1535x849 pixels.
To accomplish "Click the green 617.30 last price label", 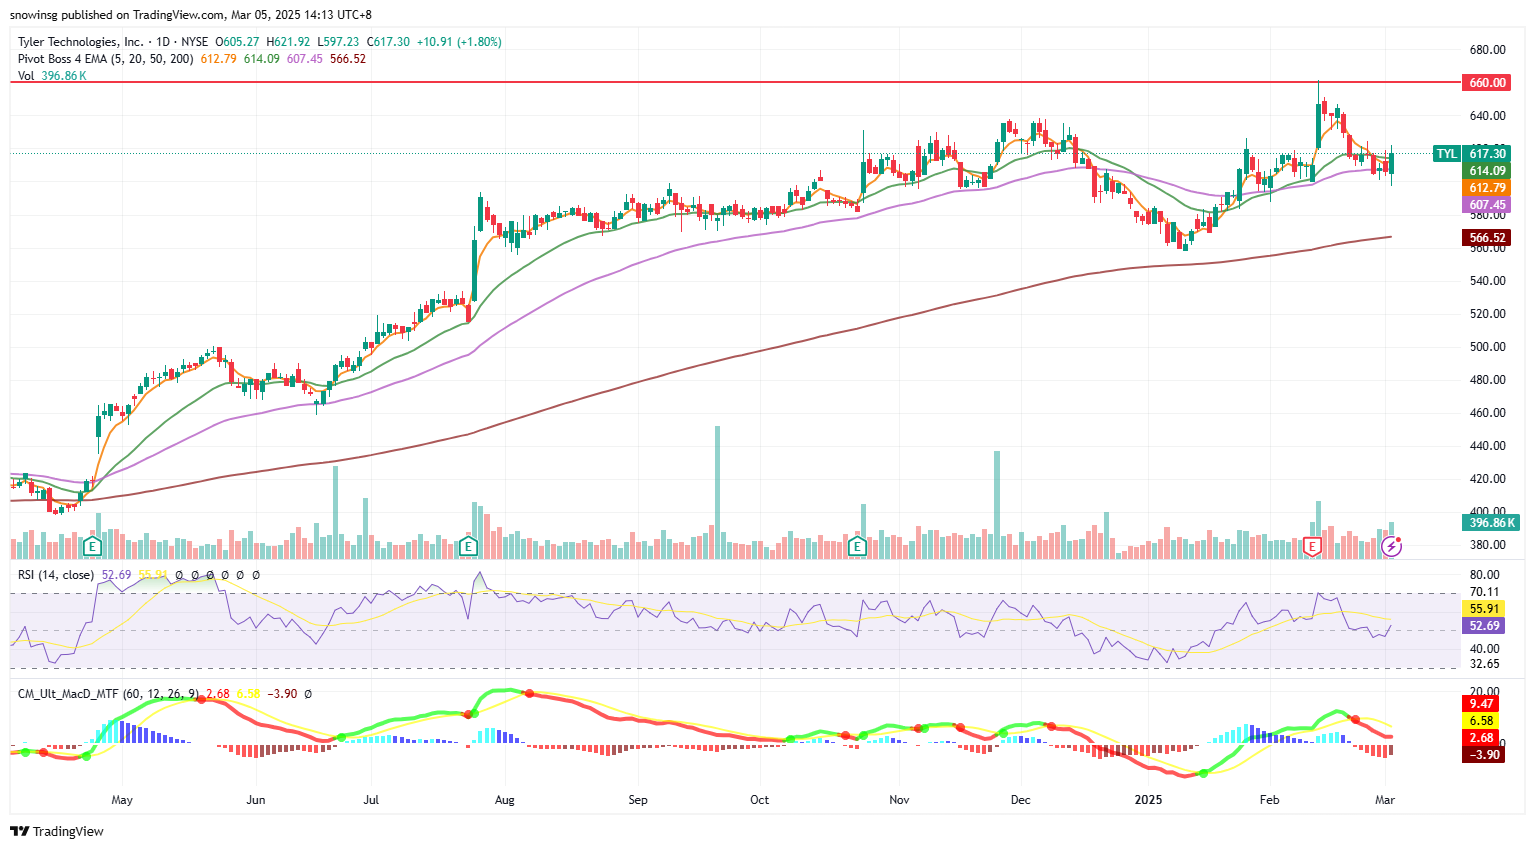I will point(1487,154).
